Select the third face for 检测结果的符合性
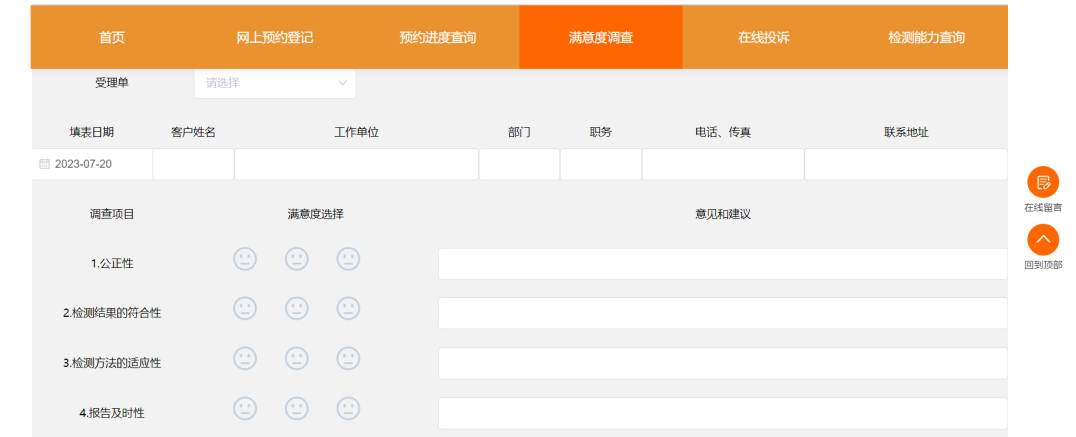The height and width of the screenshot is (437, 1076). pyautogui.click(x=348, y=309)
